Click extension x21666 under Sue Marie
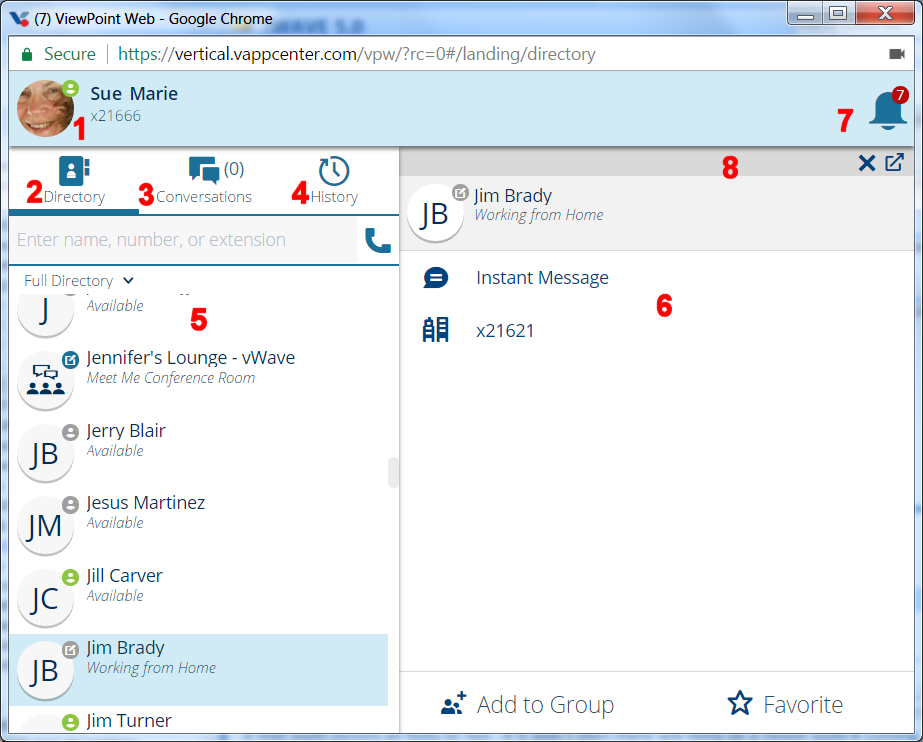 click(x=115, y=116)
